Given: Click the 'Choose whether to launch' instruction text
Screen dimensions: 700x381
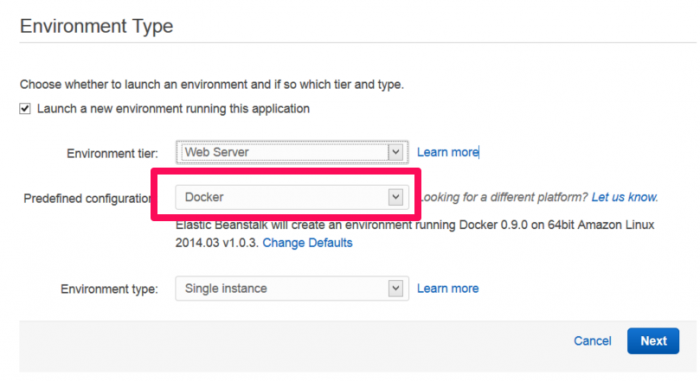Looking at the screenshot, I should pos(212,84).
